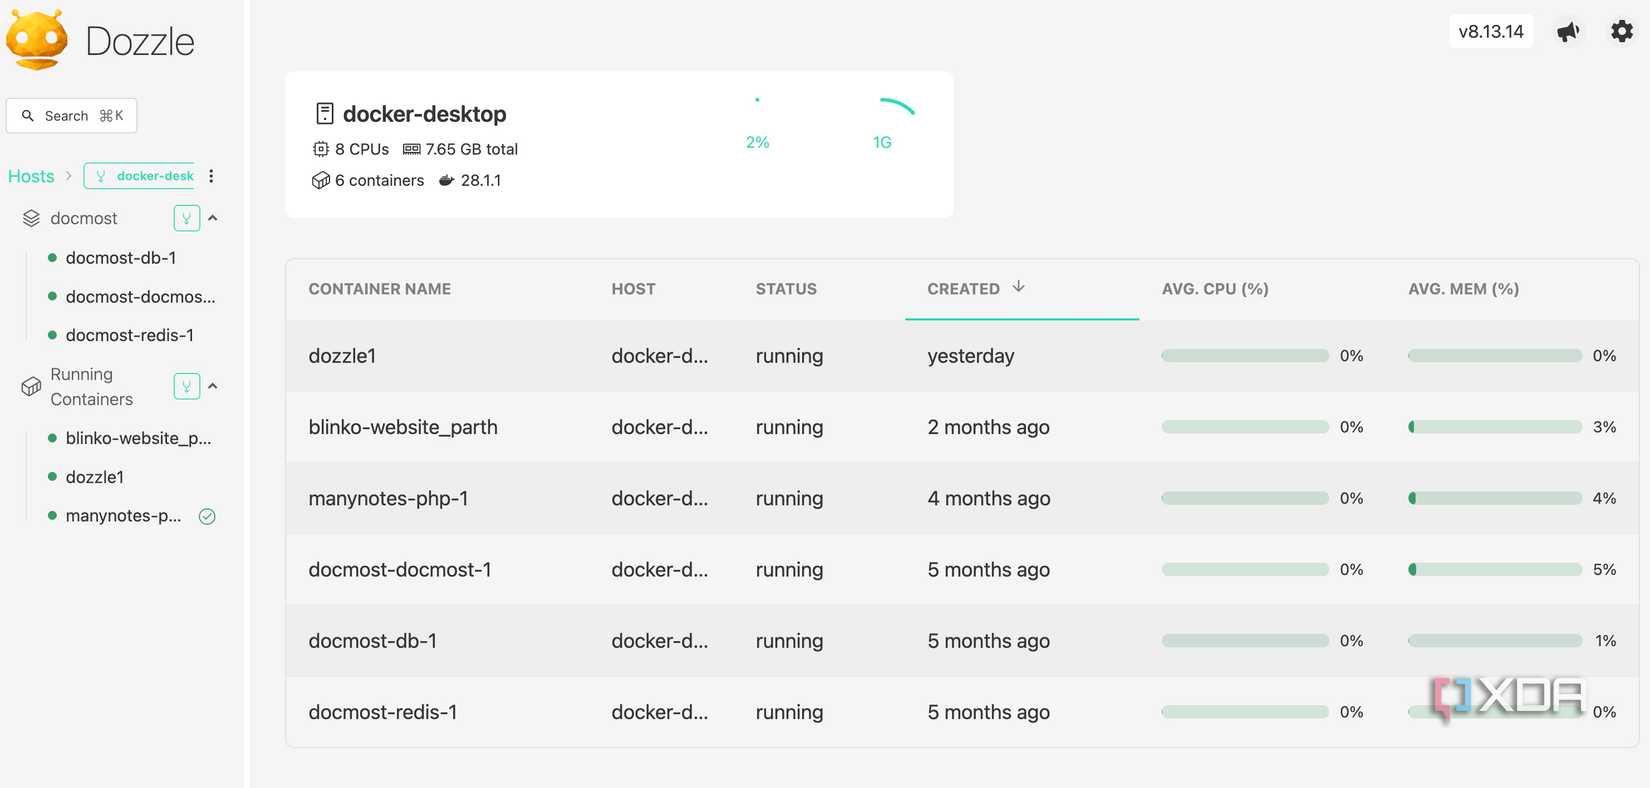Click the docmost-docmost-1 memory usage bar
The width and height of the screenshot is (1650, 788).
coord(1495,570)
